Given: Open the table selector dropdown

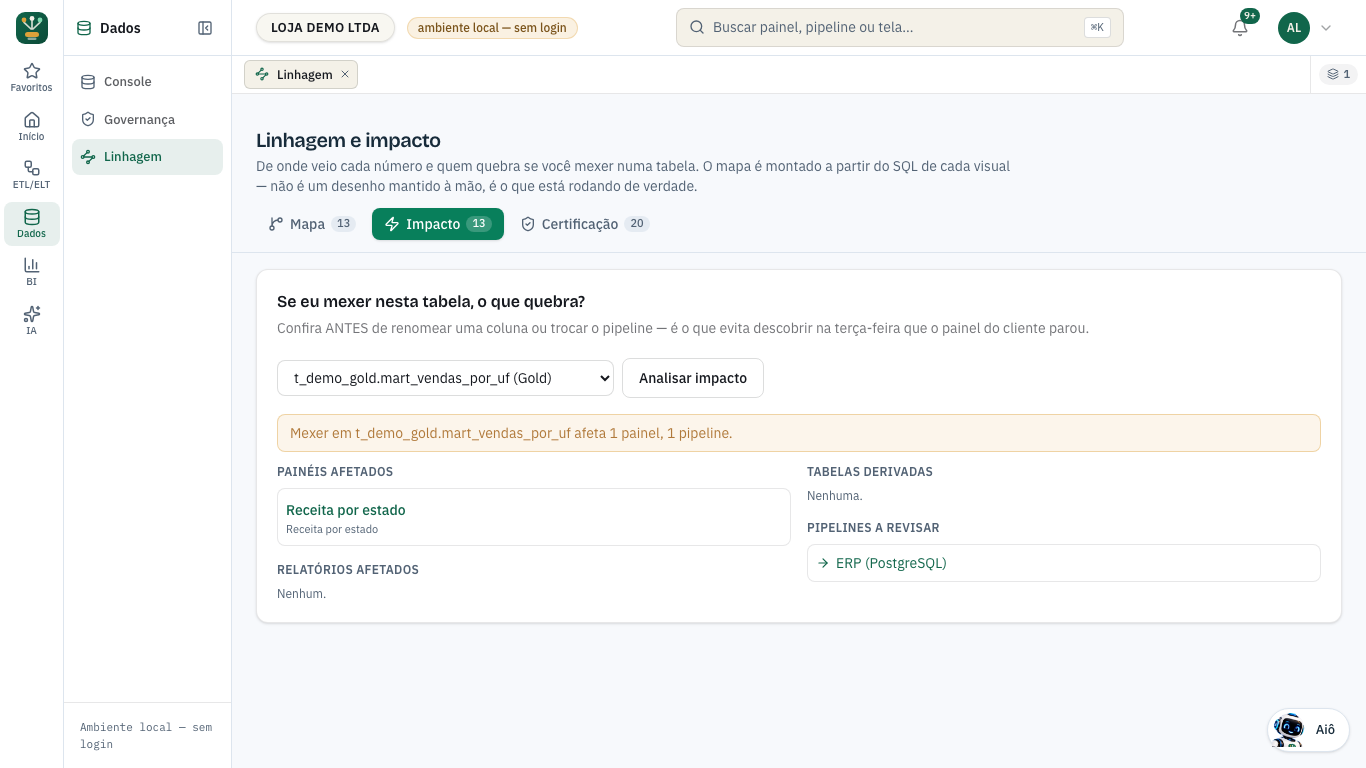Looking at the screenshot, I should tap(445, 378).
